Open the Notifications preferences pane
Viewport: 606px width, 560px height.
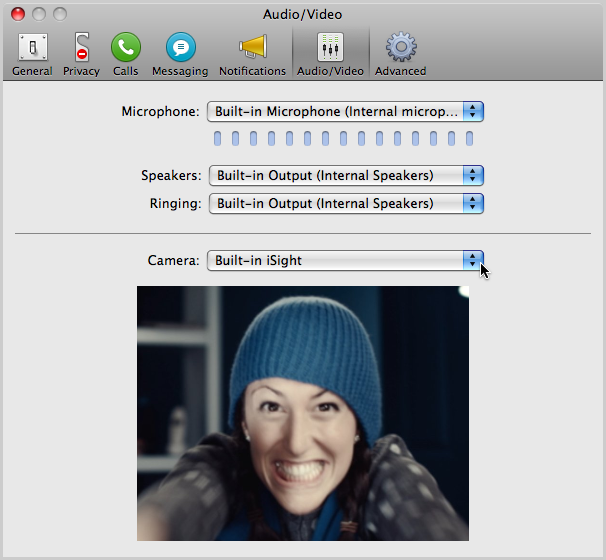252,54
